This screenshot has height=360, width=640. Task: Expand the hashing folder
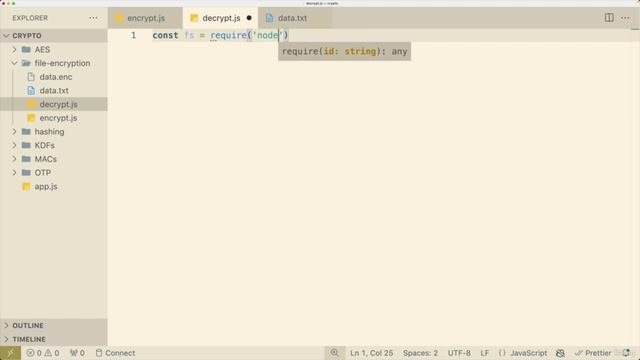53,132
